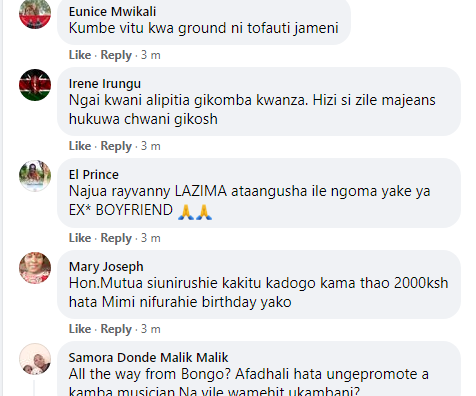Open the Mary Joseph name link
This screenshot has width=476, height=396.
click(x=106, y=267)
